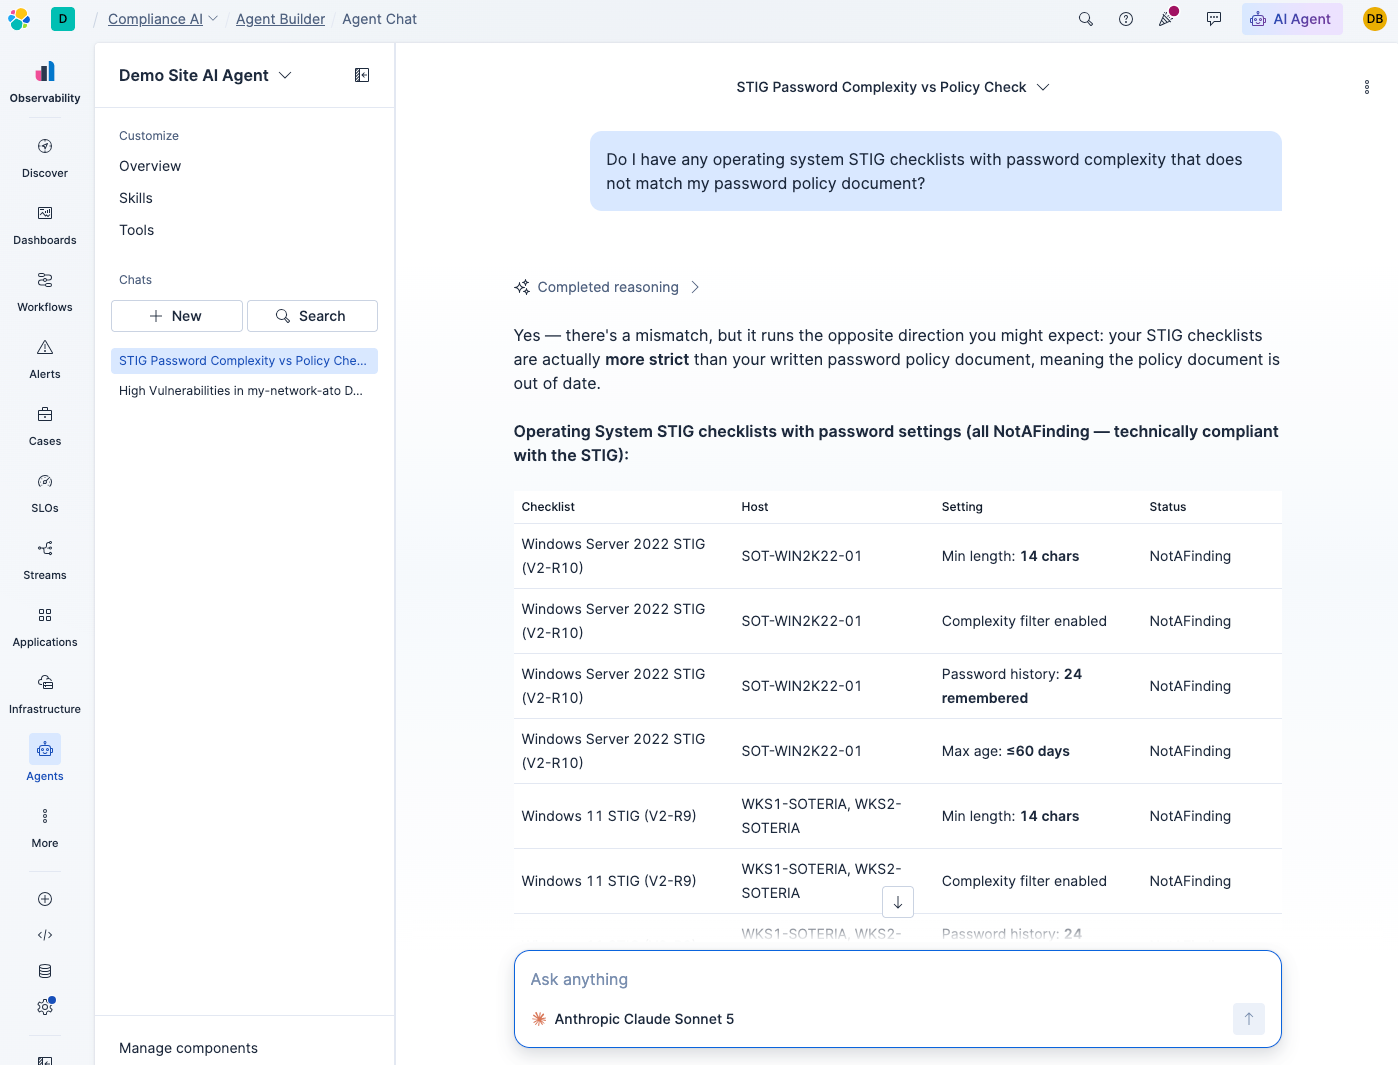
Task: Open the newsfeed celebration icon
Action: click(1167, 19)
